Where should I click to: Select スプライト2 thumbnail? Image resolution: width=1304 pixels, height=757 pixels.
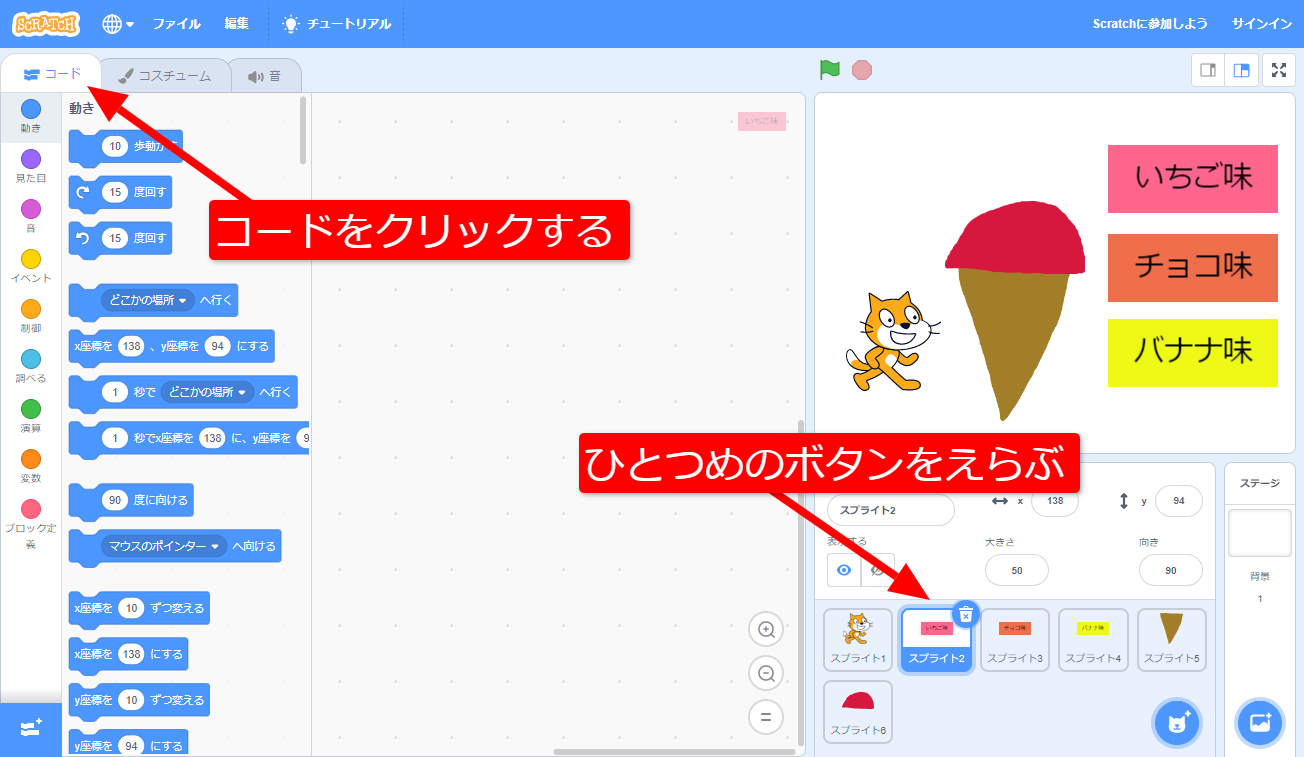[936, 640]
